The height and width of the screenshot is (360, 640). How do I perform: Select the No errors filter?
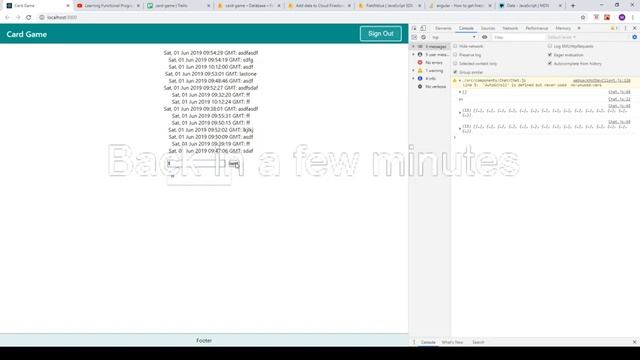click(433, 62)
